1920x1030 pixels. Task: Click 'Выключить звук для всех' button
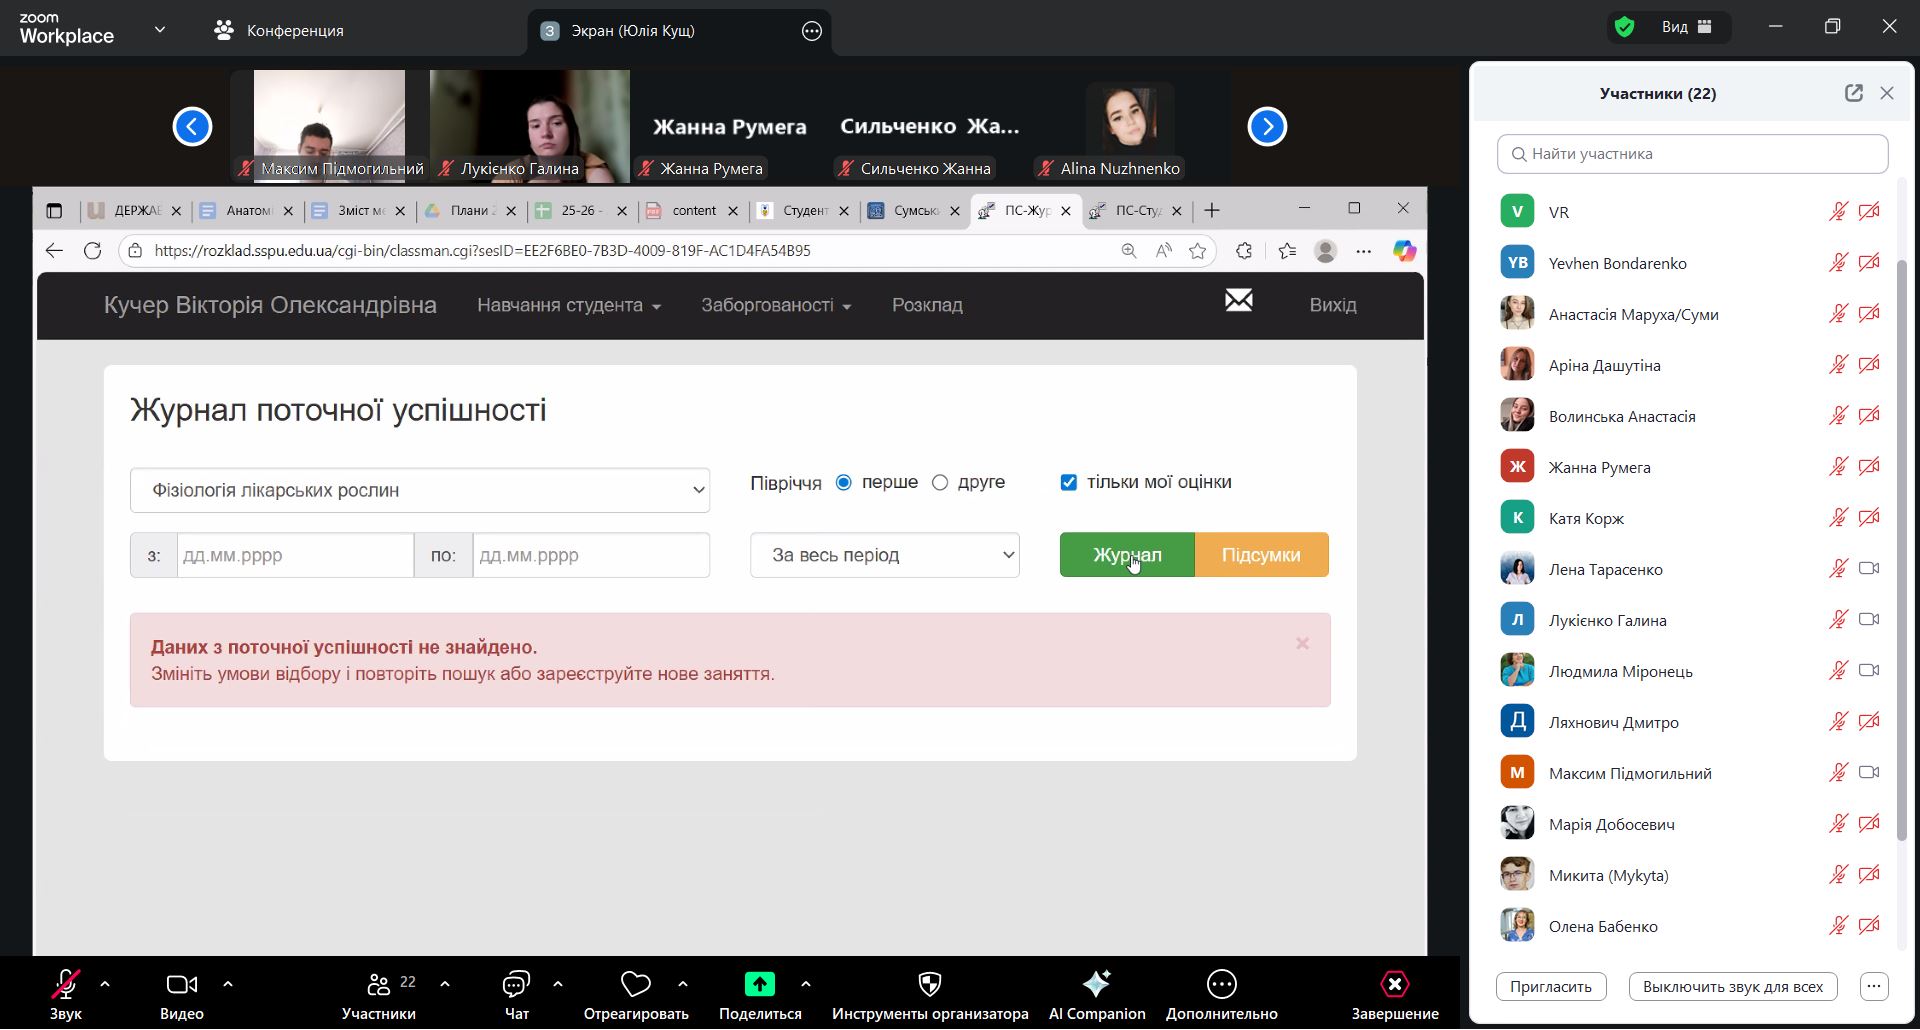pos(1732,987)
